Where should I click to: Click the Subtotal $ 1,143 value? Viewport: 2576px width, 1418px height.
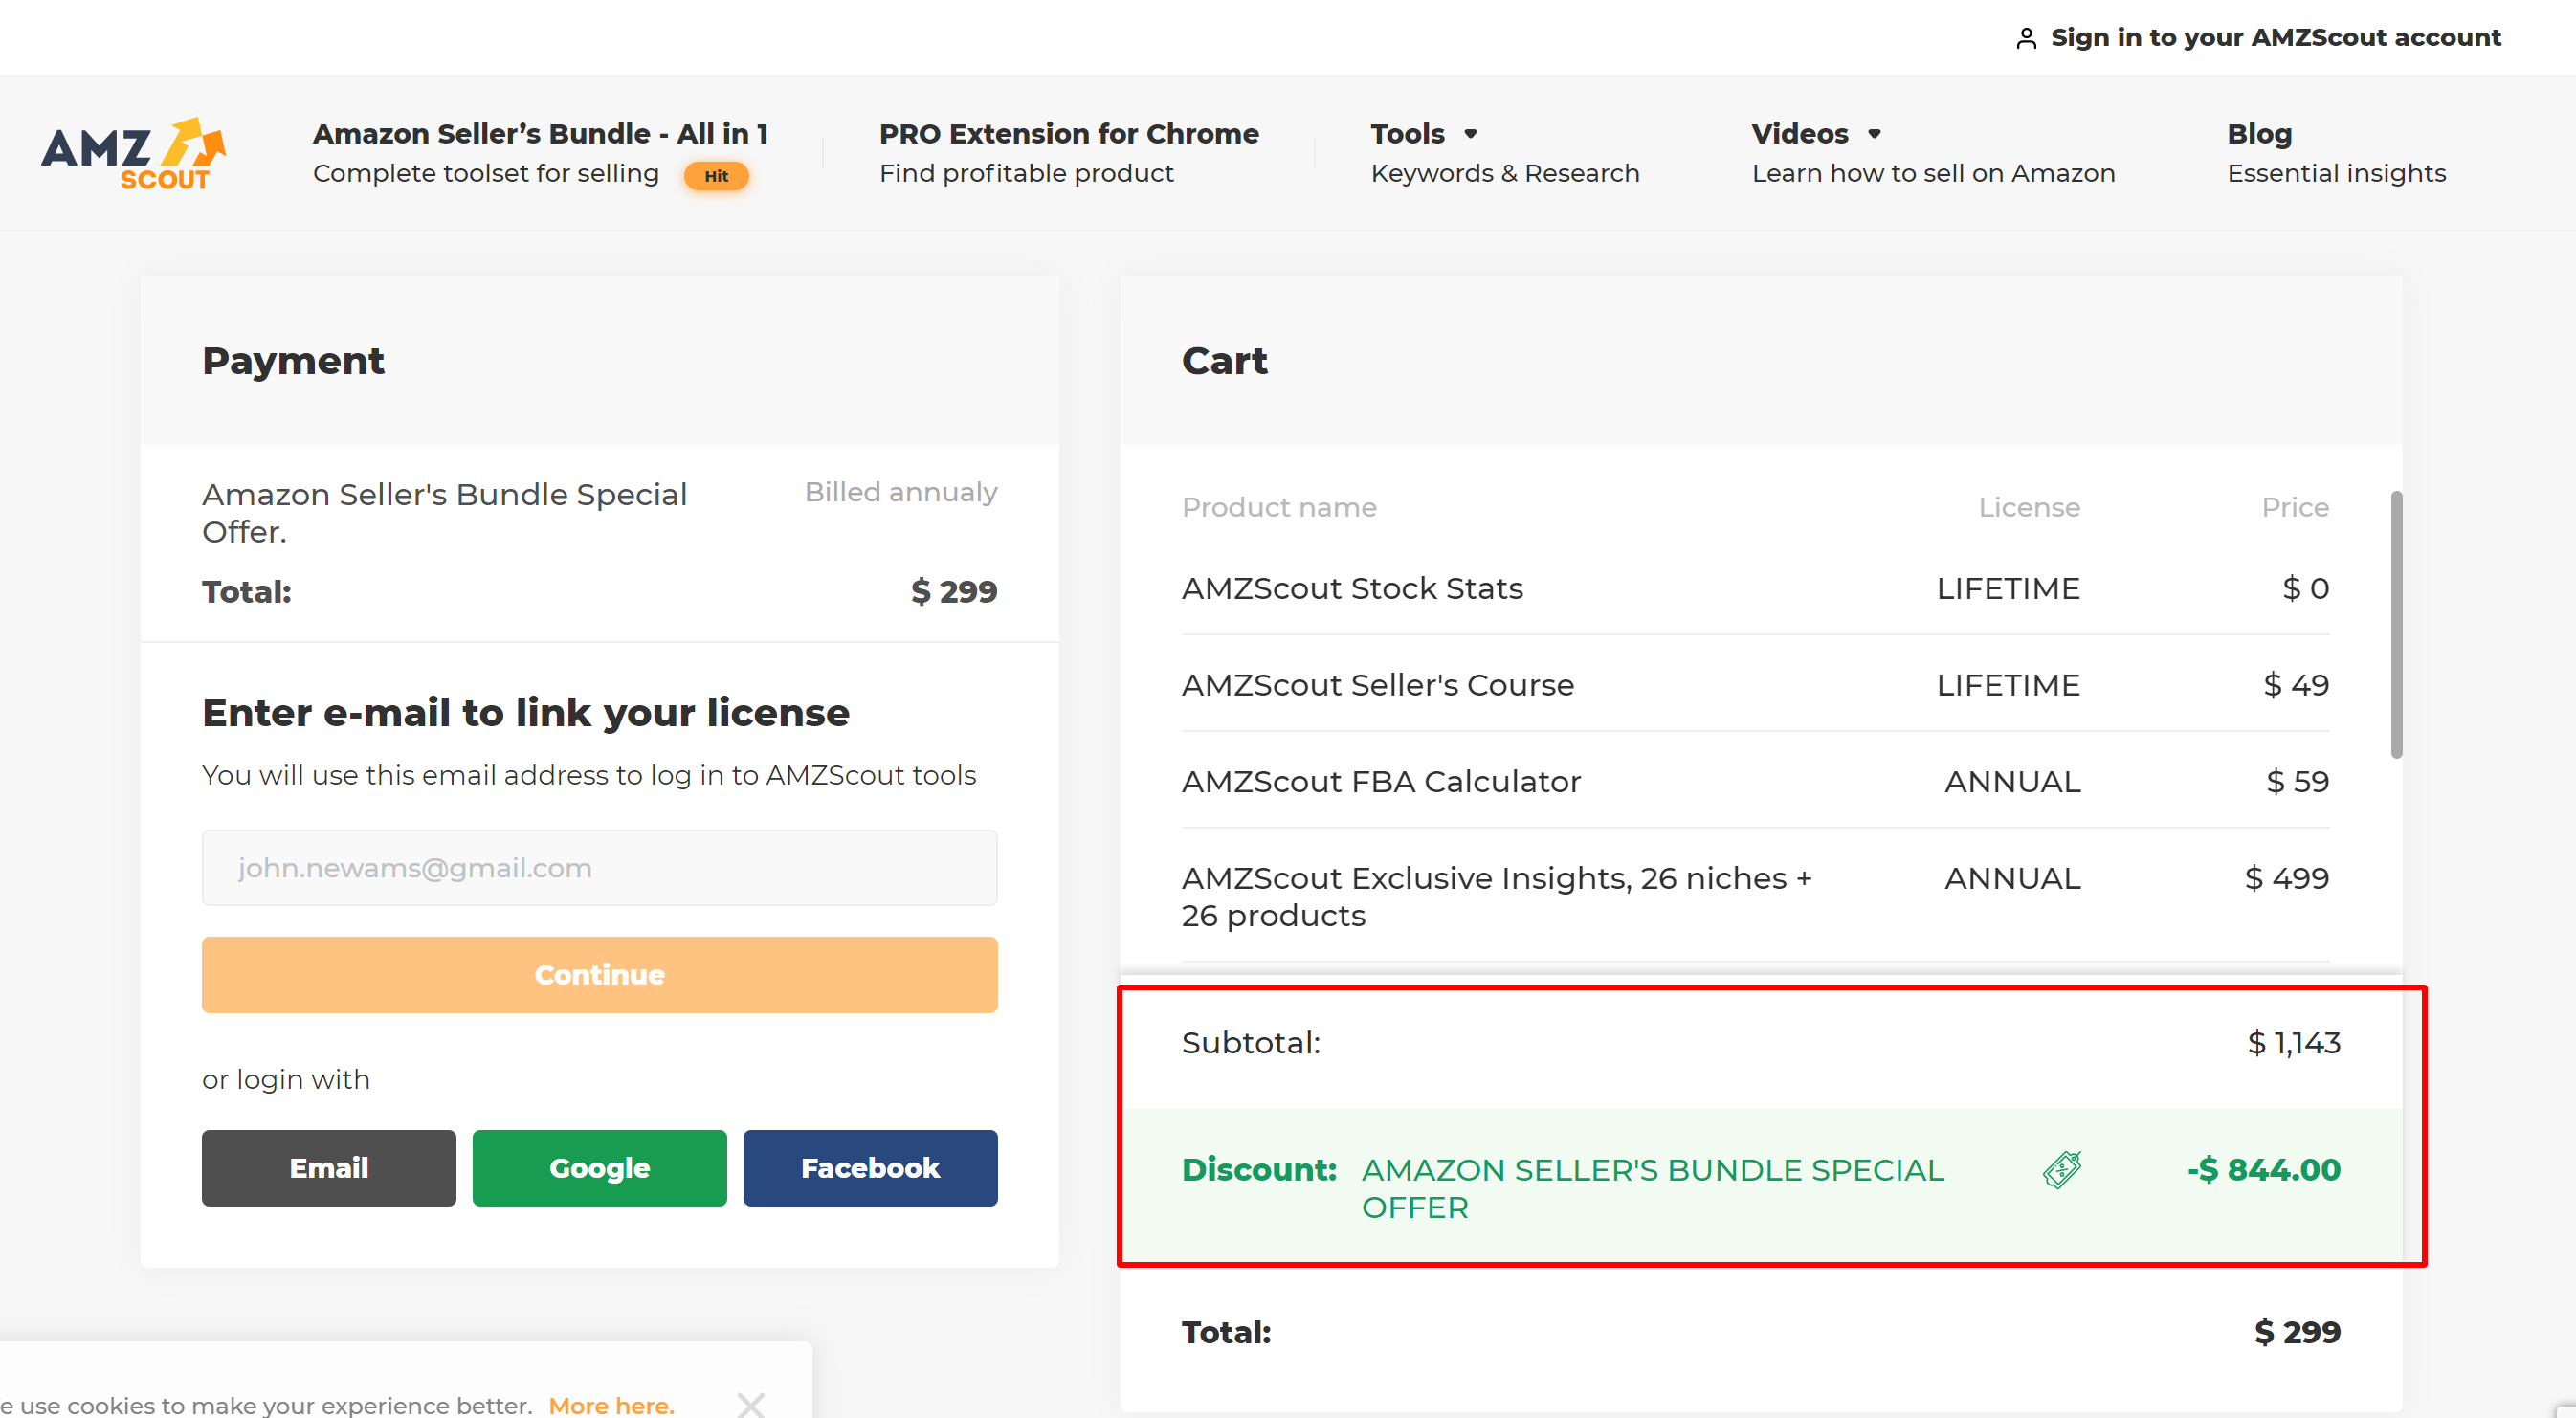coord(2293,1043)
